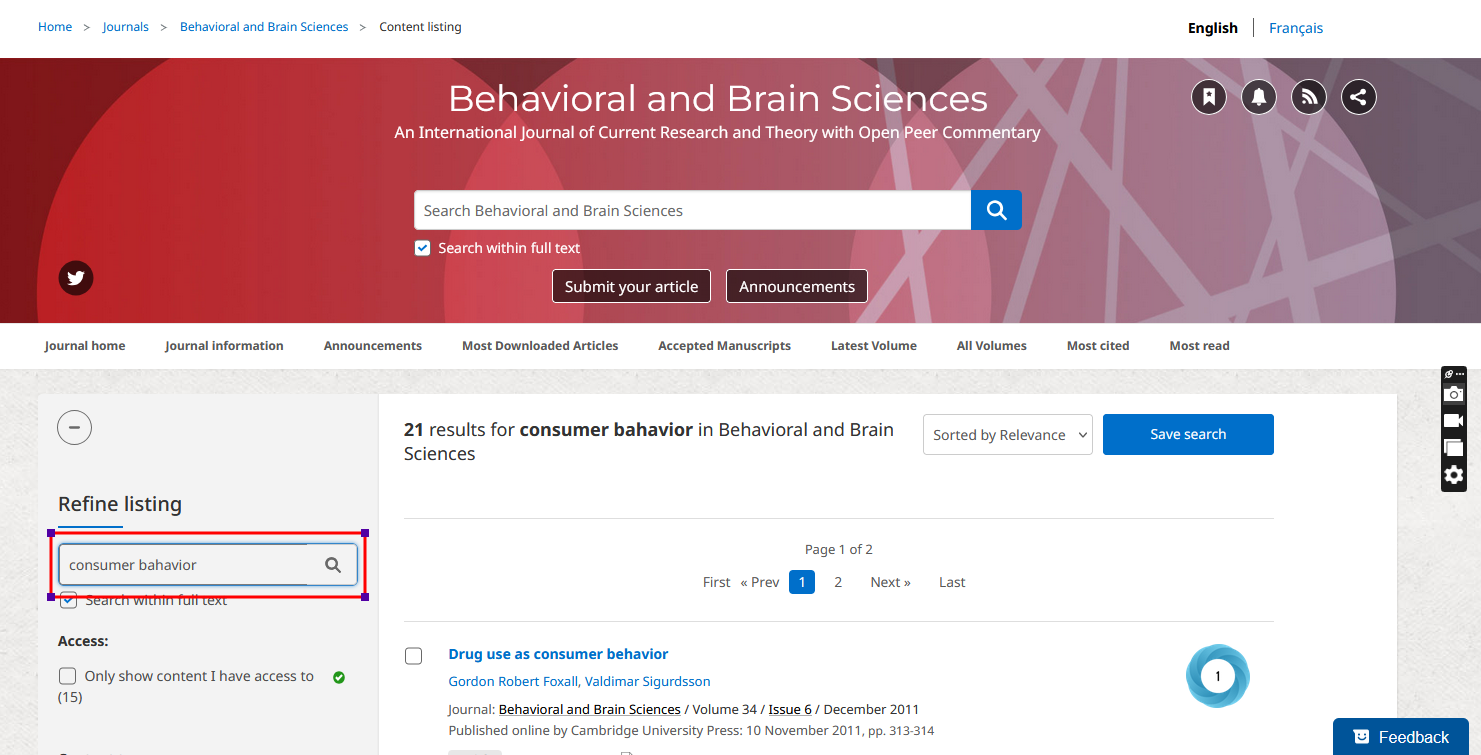Collapse the Refine listing panel
The width and height of the screenshot is (1481, 755).
tap(75, 428)
